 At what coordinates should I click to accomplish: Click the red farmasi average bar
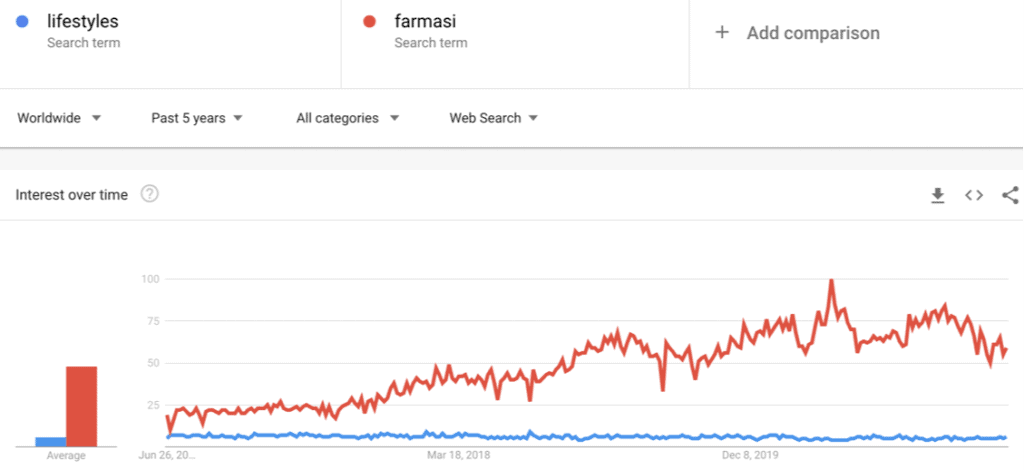point(81,407)
